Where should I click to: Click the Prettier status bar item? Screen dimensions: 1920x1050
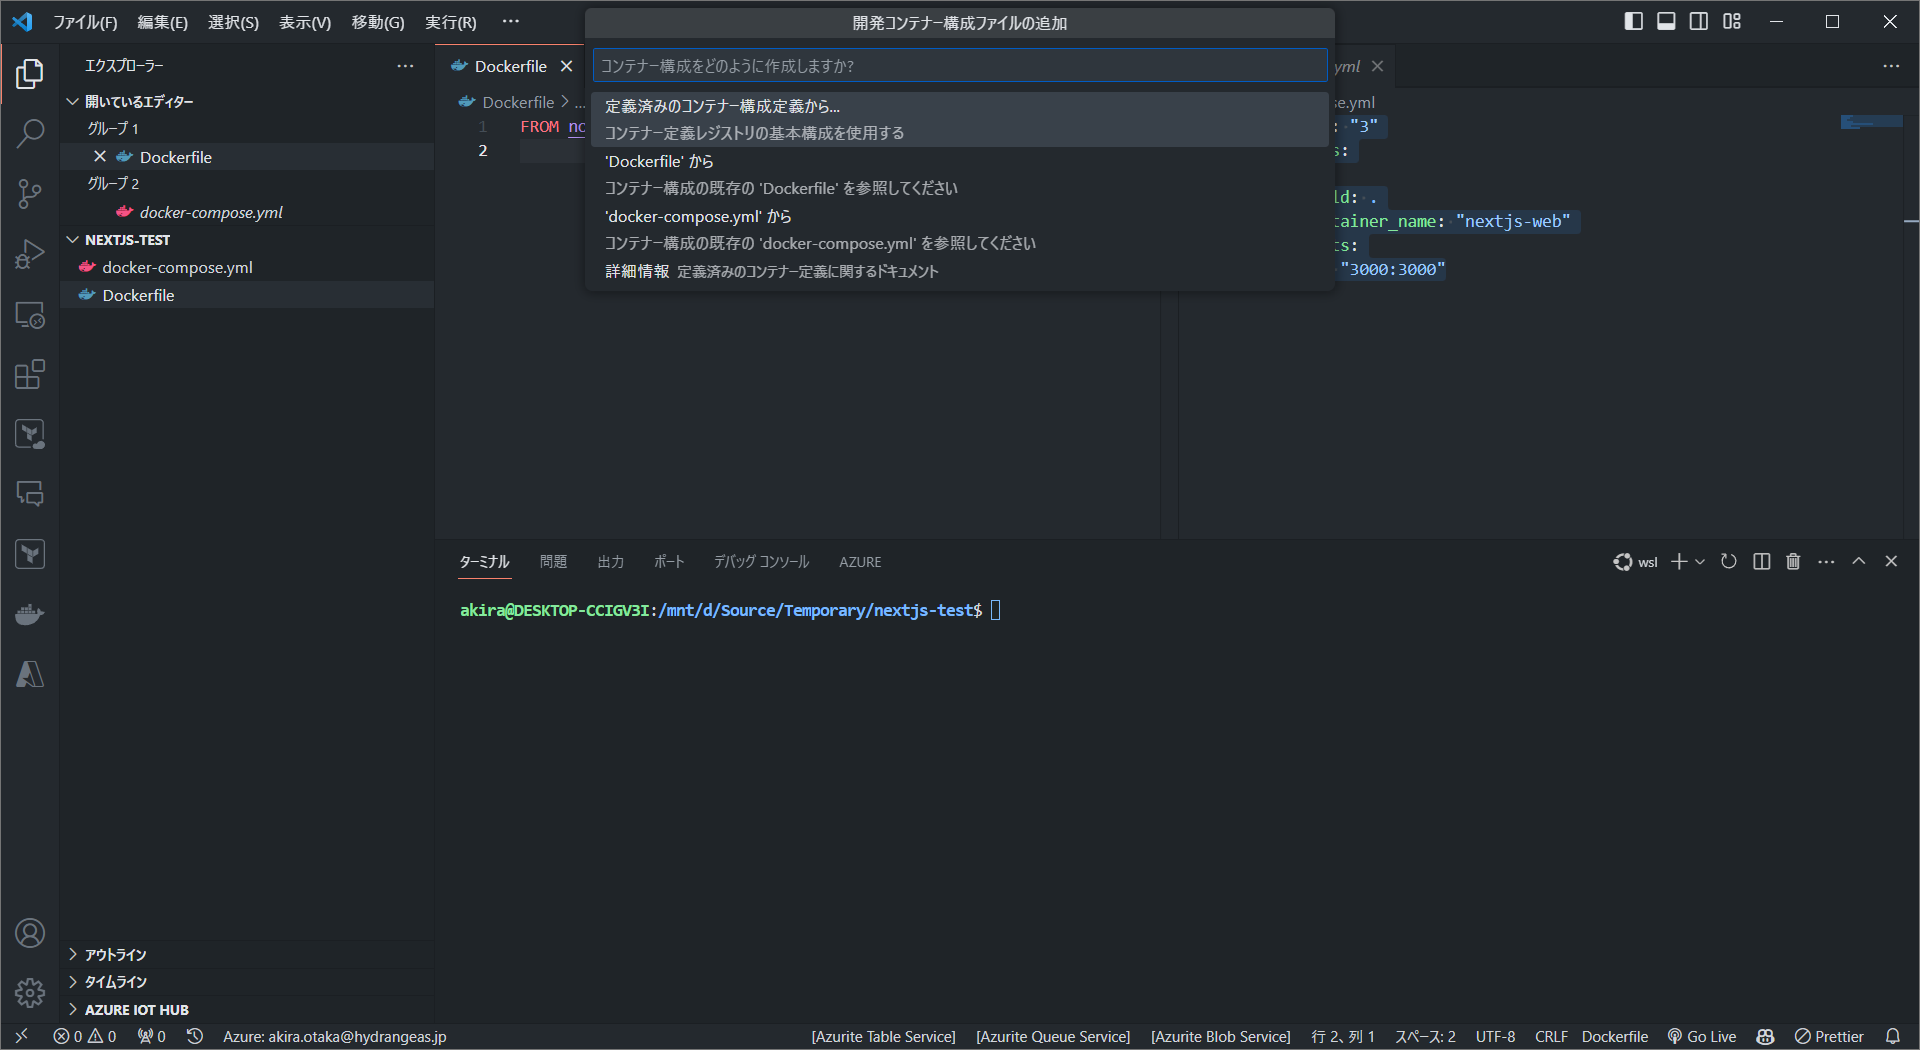(1829, 1036)
